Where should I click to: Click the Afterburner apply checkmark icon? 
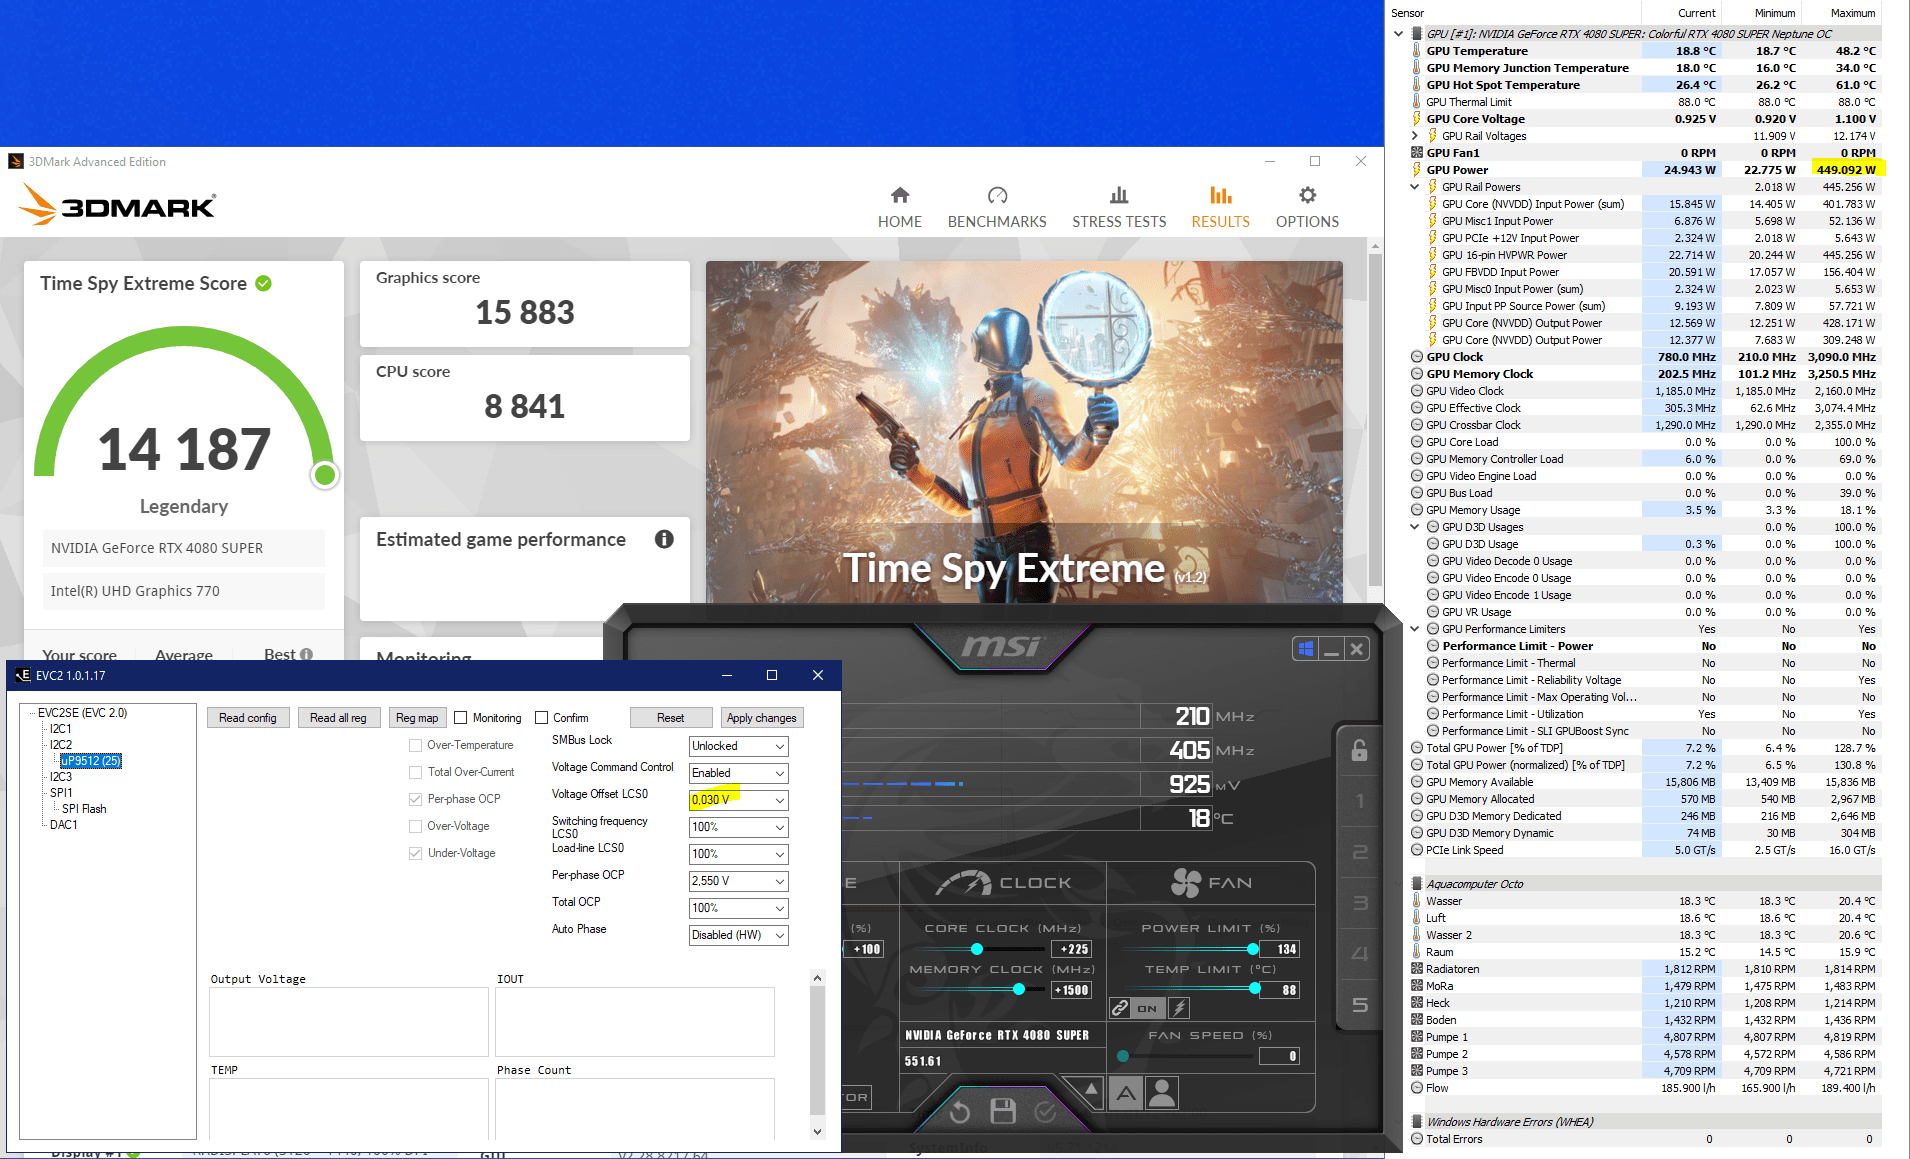pos(1045,1112)
